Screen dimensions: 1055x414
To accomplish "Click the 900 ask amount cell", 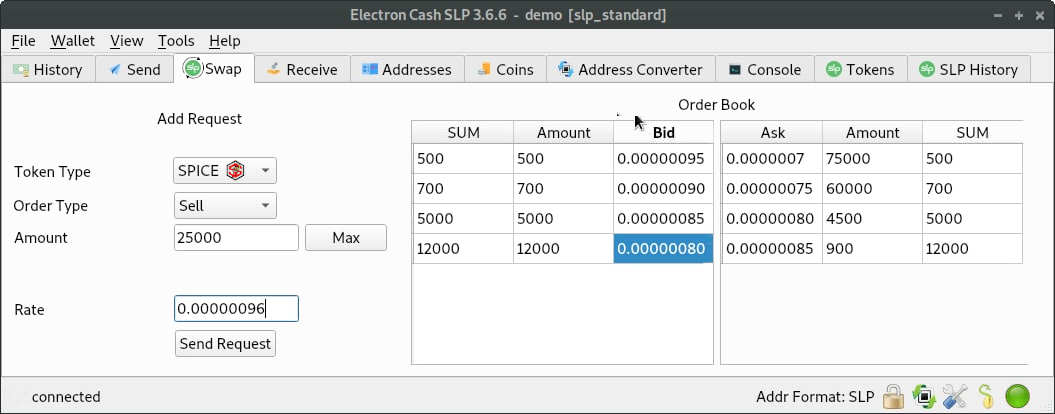I will click(873, 248).
